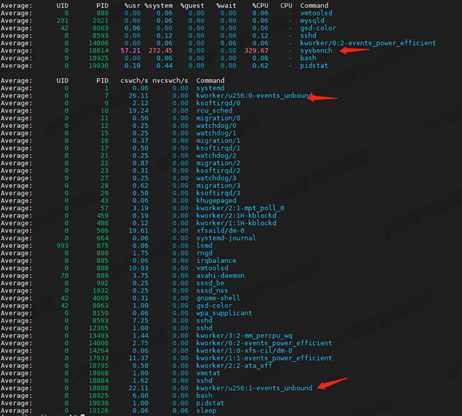Select kworker/u256:1-events_unbound process name
462x416 pixels.
254,388
